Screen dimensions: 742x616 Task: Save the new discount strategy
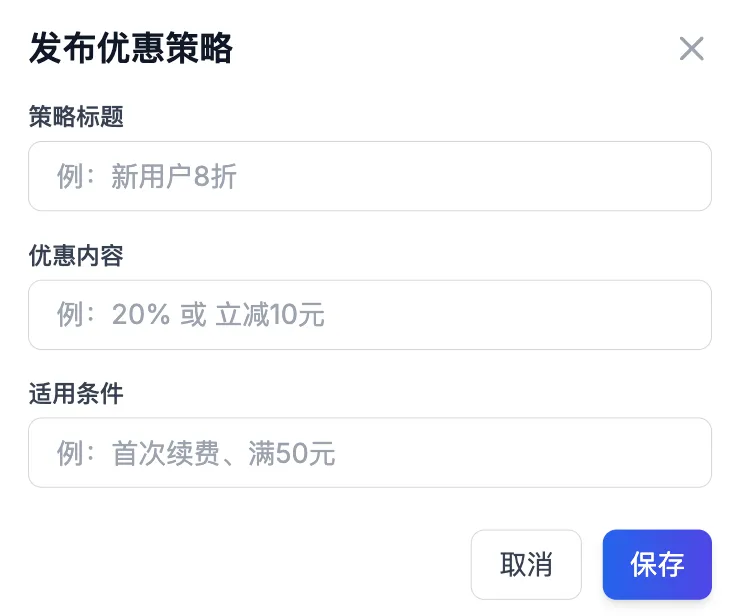(657, 564)
